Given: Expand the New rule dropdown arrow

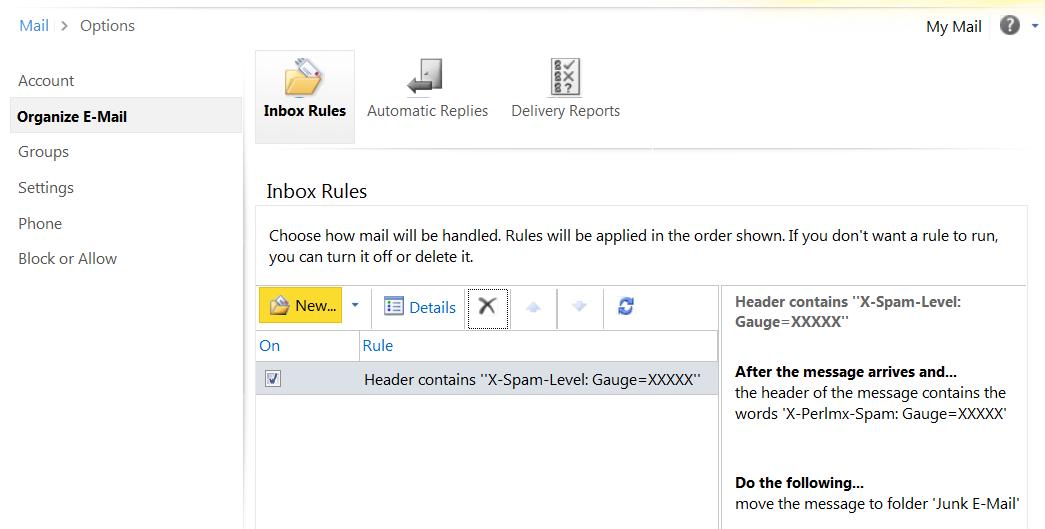Looking at the screenshot, I should (355, 306).
